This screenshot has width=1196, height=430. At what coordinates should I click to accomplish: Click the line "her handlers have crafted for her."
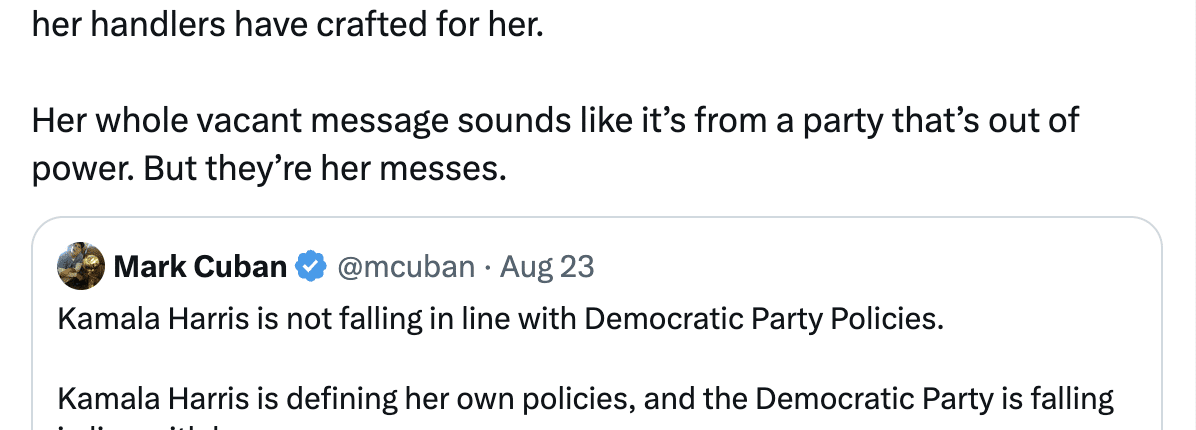click(x=288, y=23)
